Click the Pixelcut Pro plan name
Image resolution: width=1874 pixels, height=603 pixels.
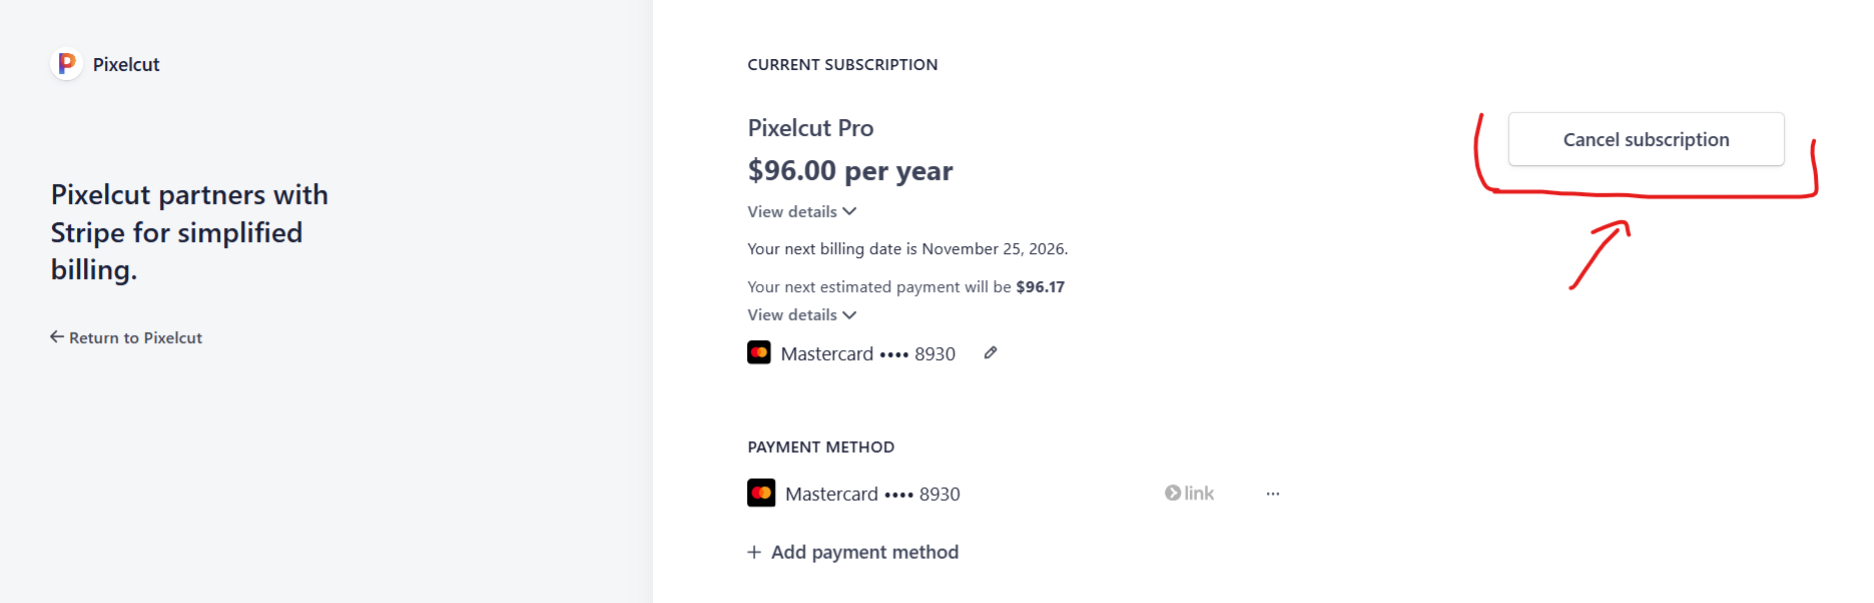pyautogui.click(x=810, y=128)
